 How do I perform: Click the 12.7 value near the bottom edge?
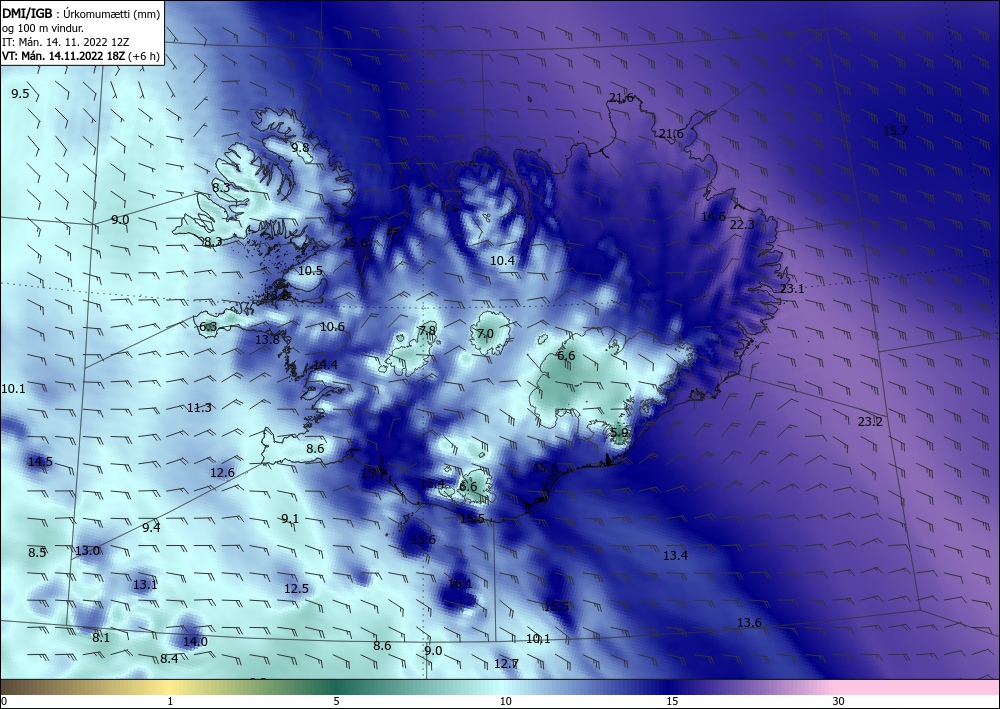(506, 664)
